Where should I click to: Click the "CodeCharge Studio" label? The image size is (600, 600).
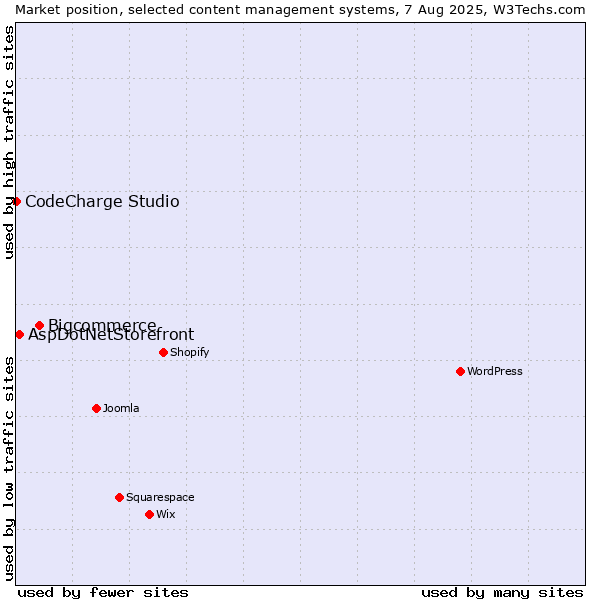[102, 202]
